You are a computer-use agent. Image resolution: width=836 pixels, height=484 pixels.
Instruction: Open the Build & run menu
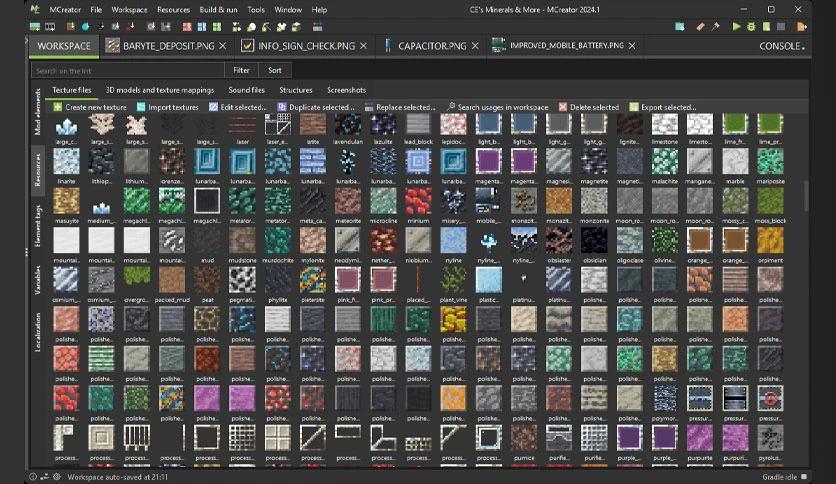(218, 10)
